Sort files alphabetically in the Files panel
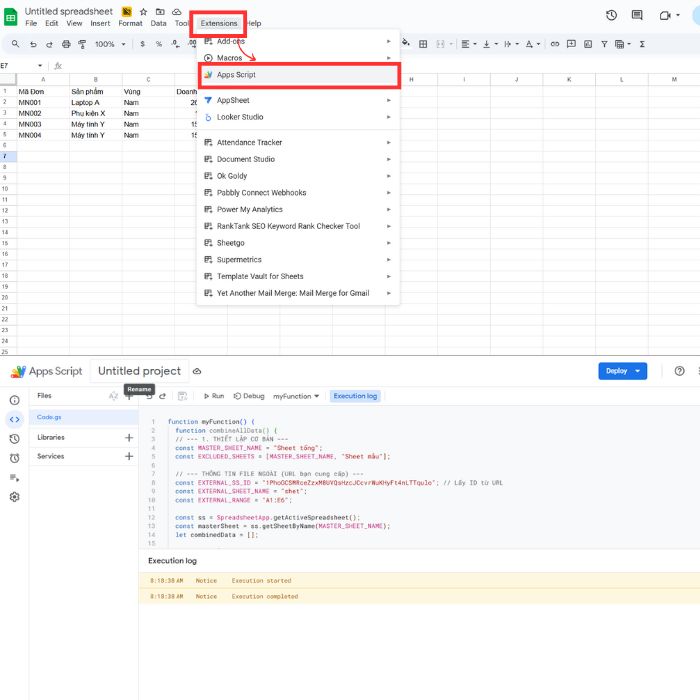This screenshot has width=700, height=700. click(113, 396)
